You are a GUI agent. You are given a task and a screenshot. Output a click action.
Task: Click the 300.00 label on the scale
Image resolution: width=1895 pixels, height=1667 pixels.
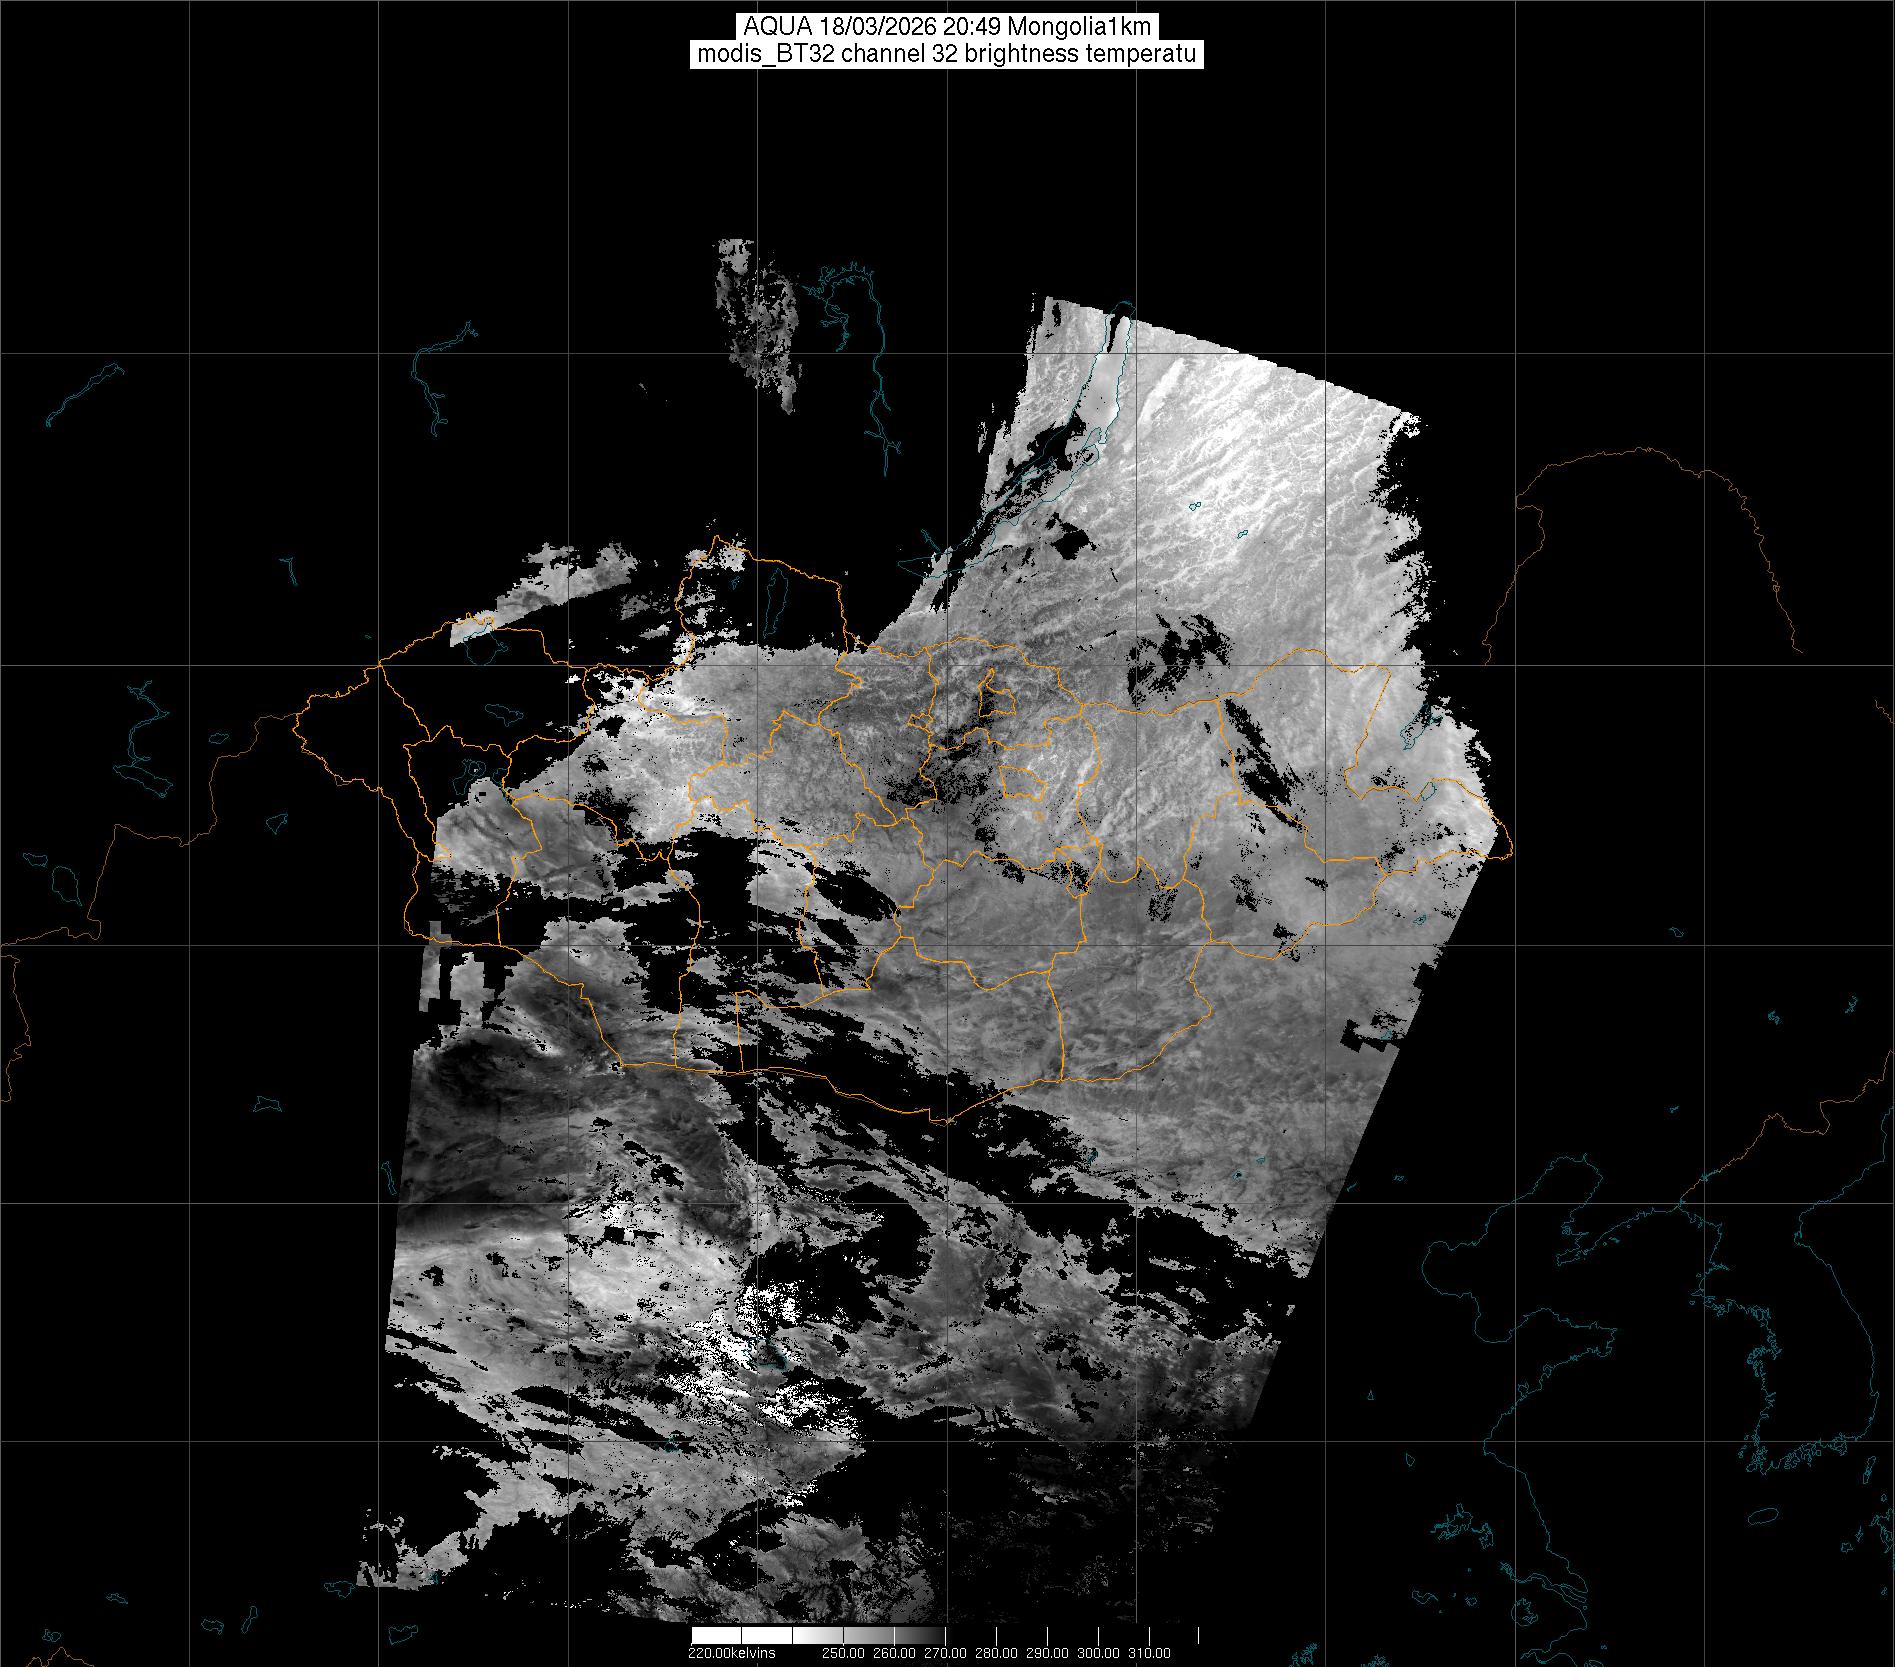tap(1098, 1653)
